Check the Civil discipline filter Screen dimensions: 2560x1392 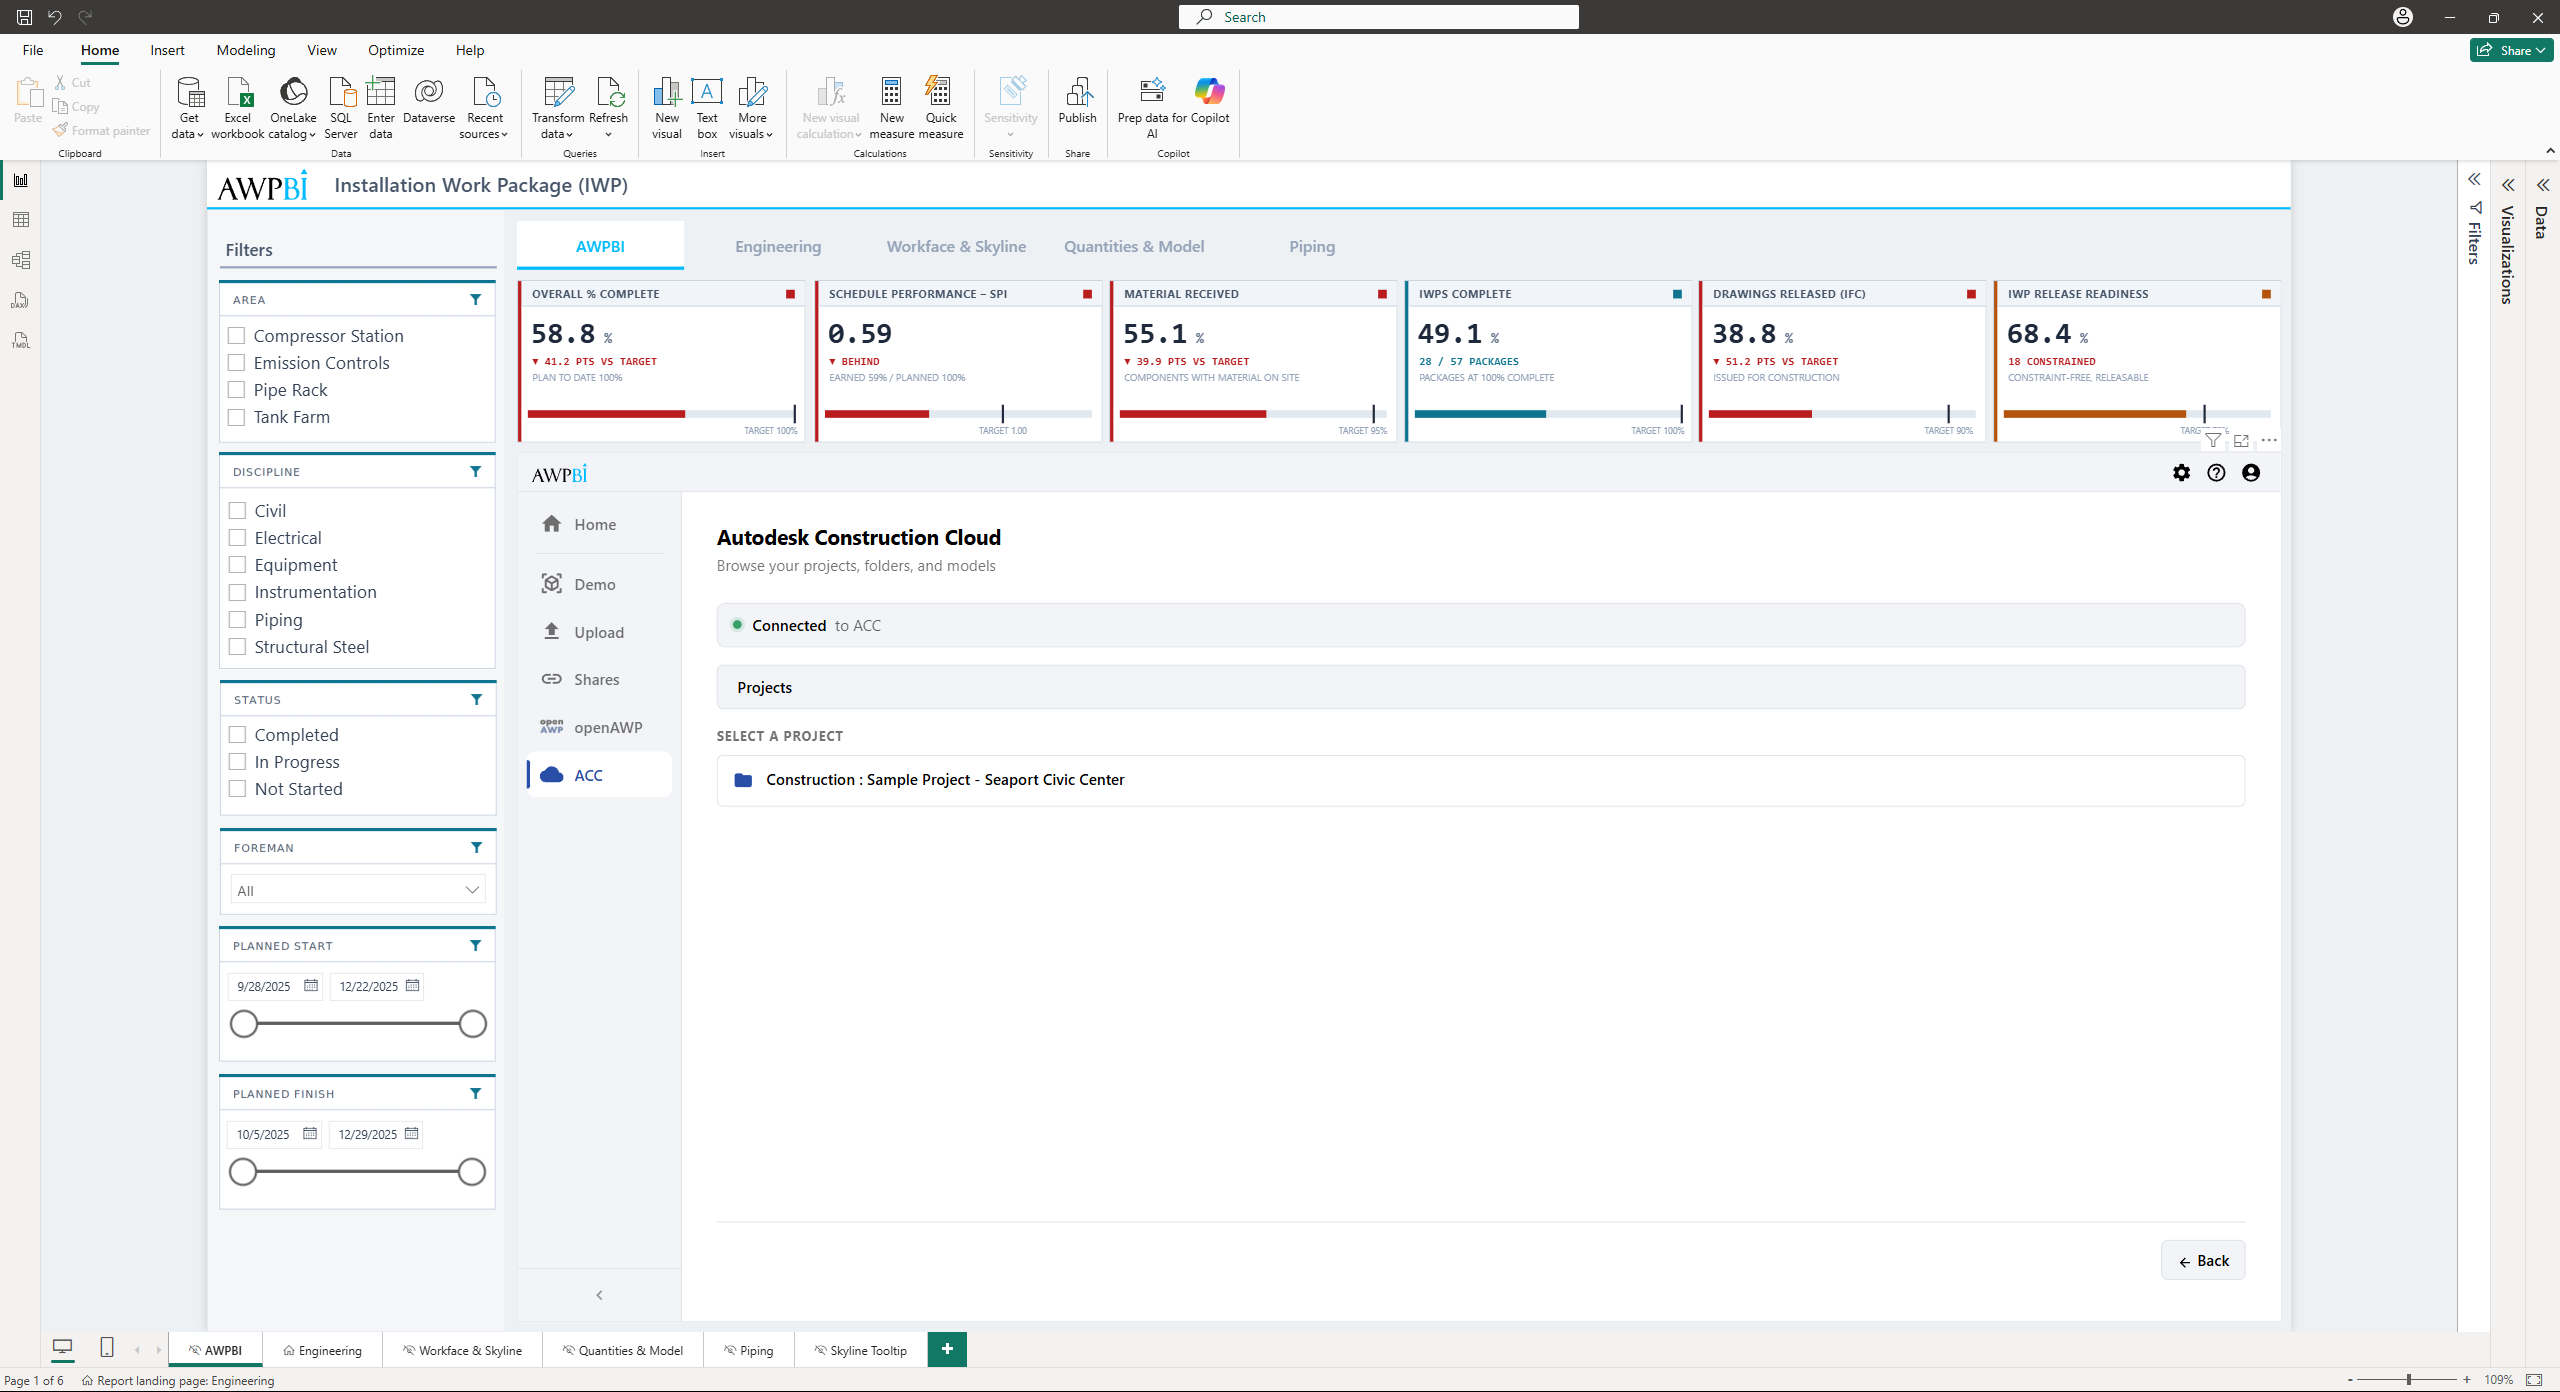(x=238, y=511)
